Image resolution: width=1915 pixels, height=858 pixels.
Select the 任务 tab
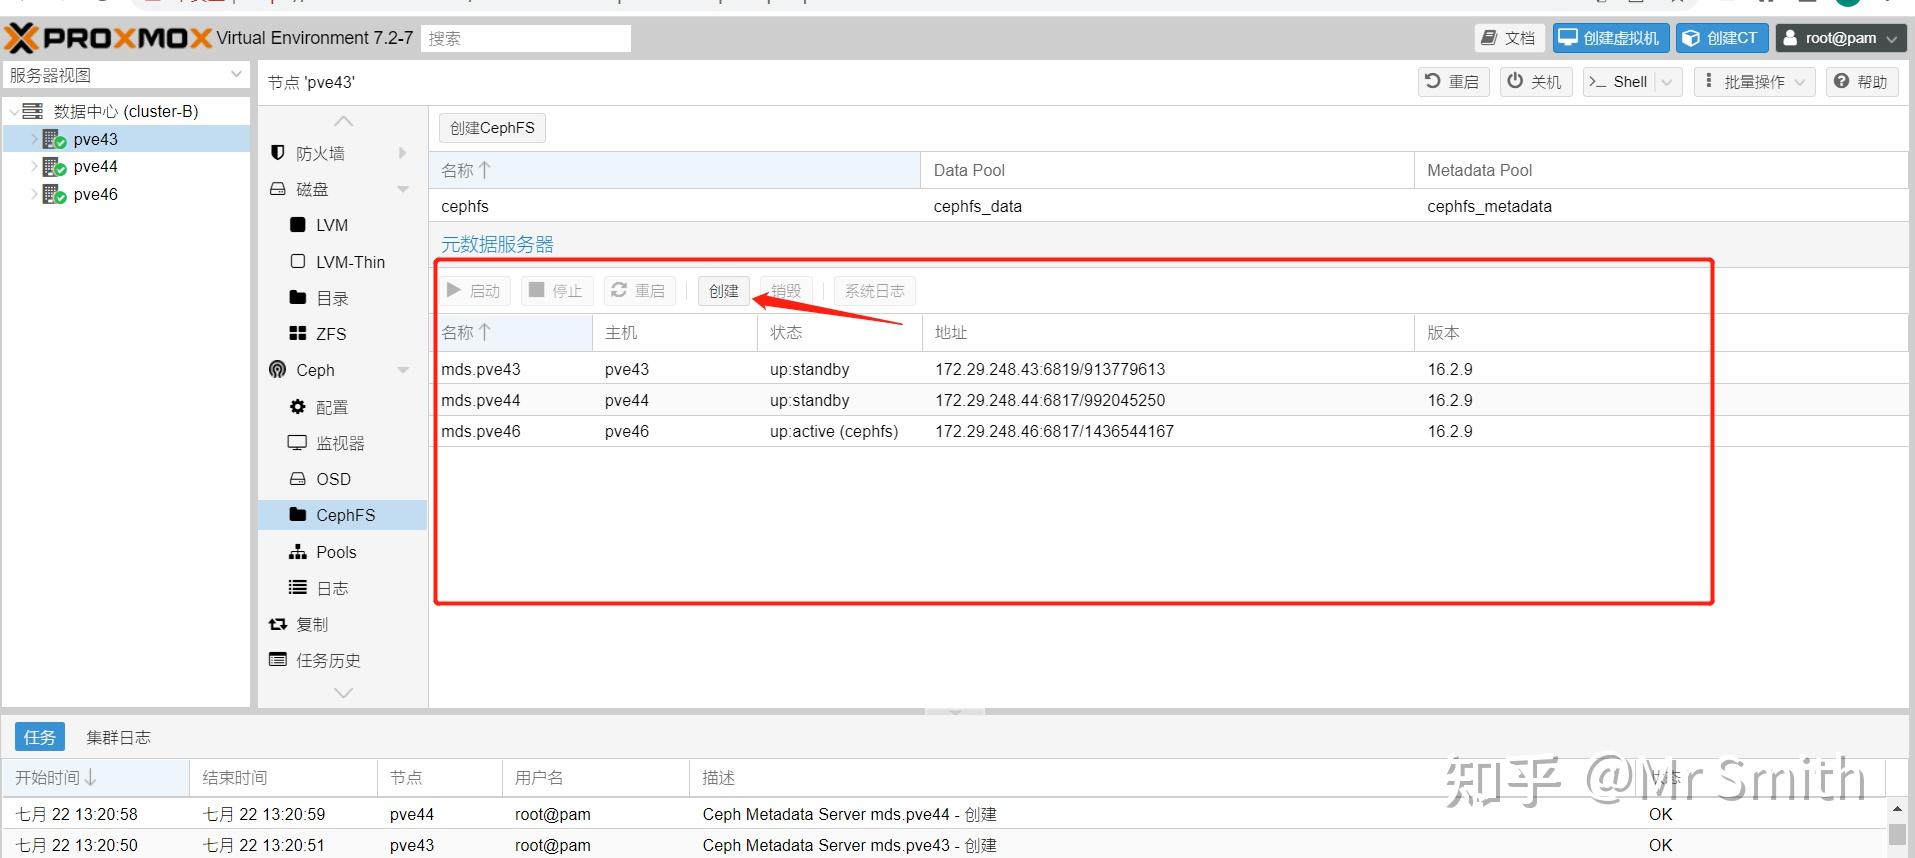[x=40, y=737]
